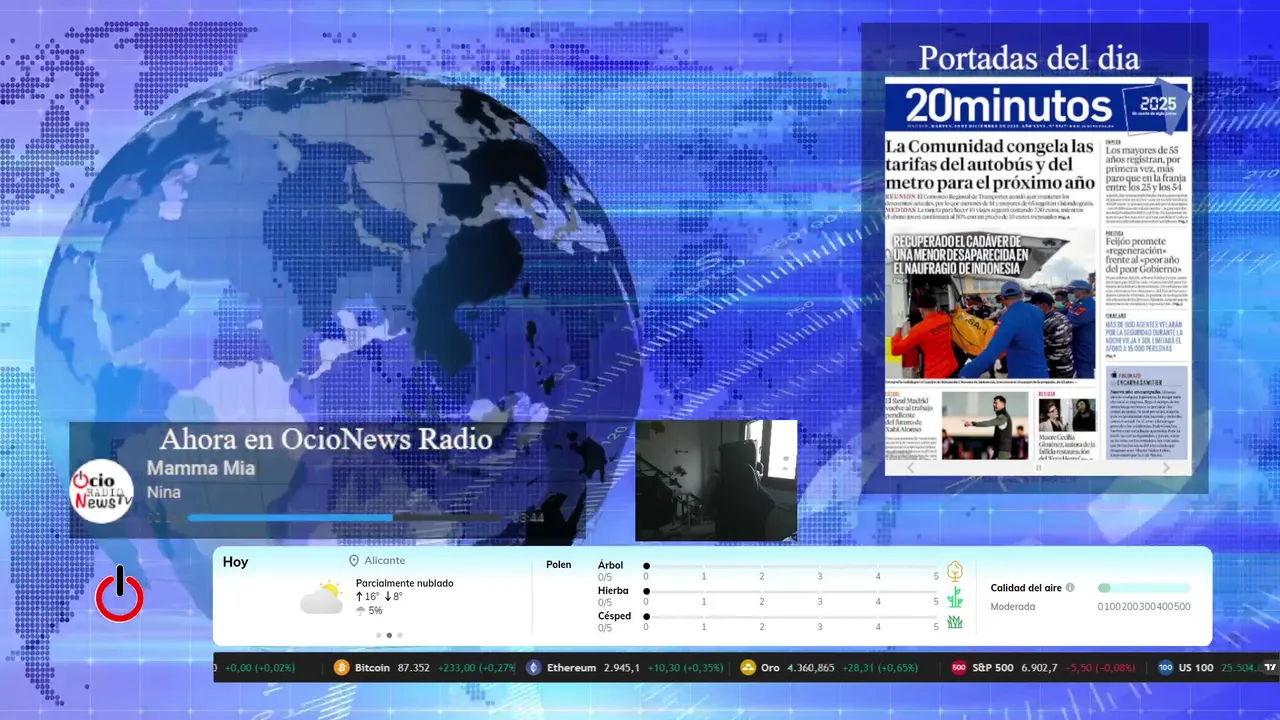The height and width of the screenshot is (720, 1280).
Task: Click the Oro gold icon in ticker
Action: coord(748,668)
